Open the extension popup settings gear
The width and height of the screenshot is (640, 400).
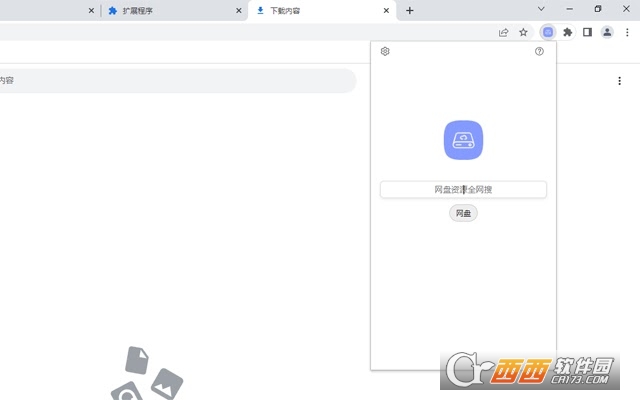385,51
